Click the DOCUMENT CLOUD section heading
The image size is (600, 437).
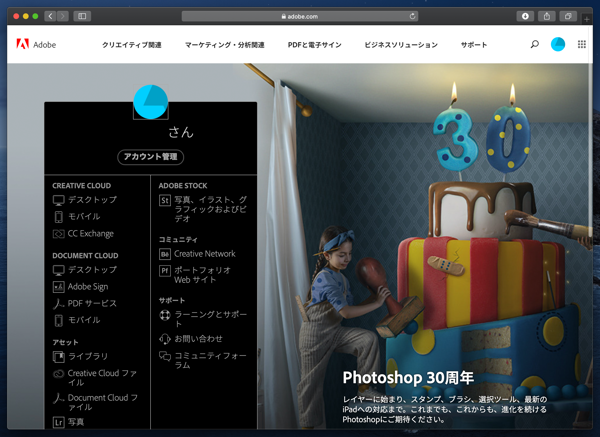pyautogui.click(x=85, y=256)
